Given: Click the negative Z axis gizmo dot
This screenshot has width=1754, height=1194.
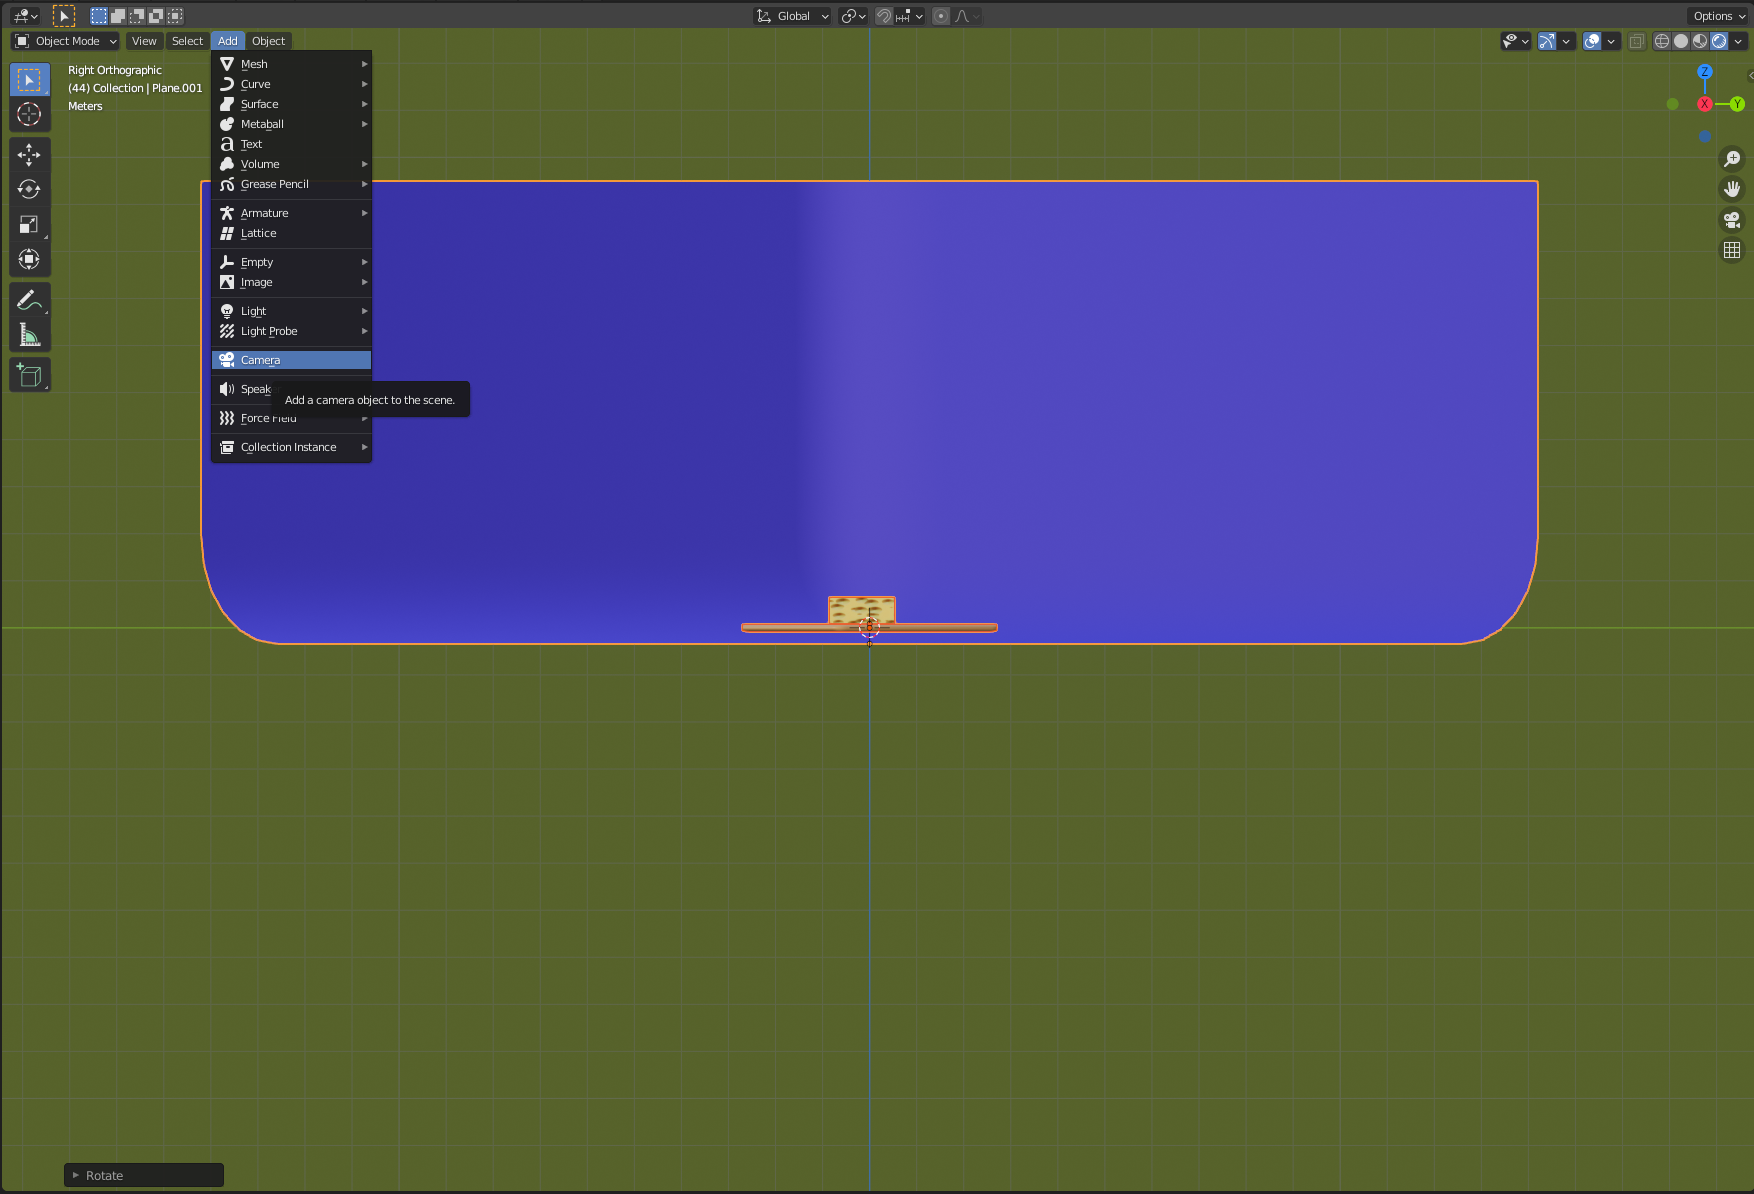Looking at the screenshot, I should click(x=1705, y=136).
